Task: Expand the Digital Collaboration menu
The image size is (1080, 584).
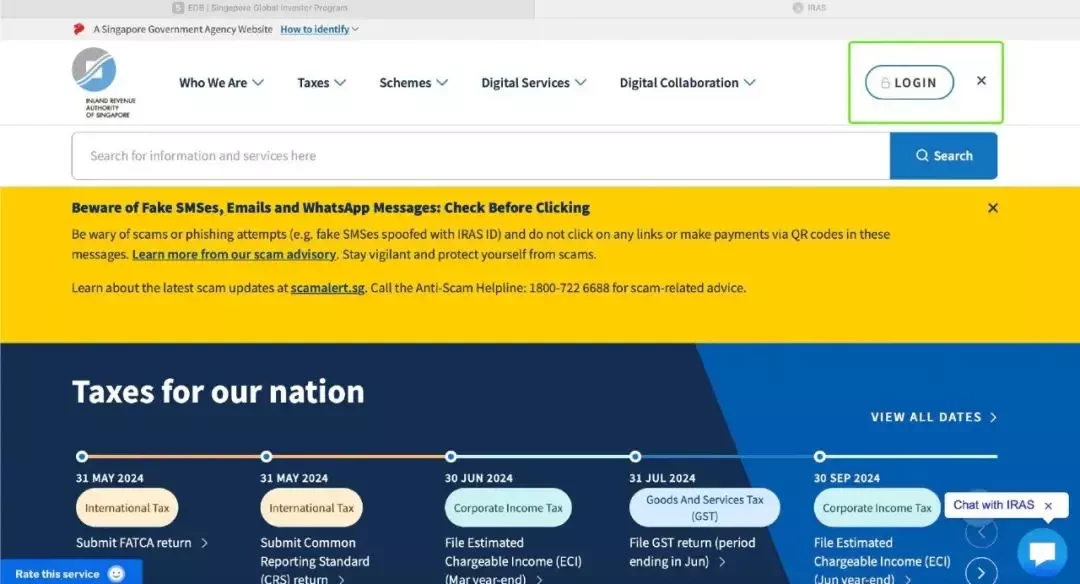Action: click(687, 83)
